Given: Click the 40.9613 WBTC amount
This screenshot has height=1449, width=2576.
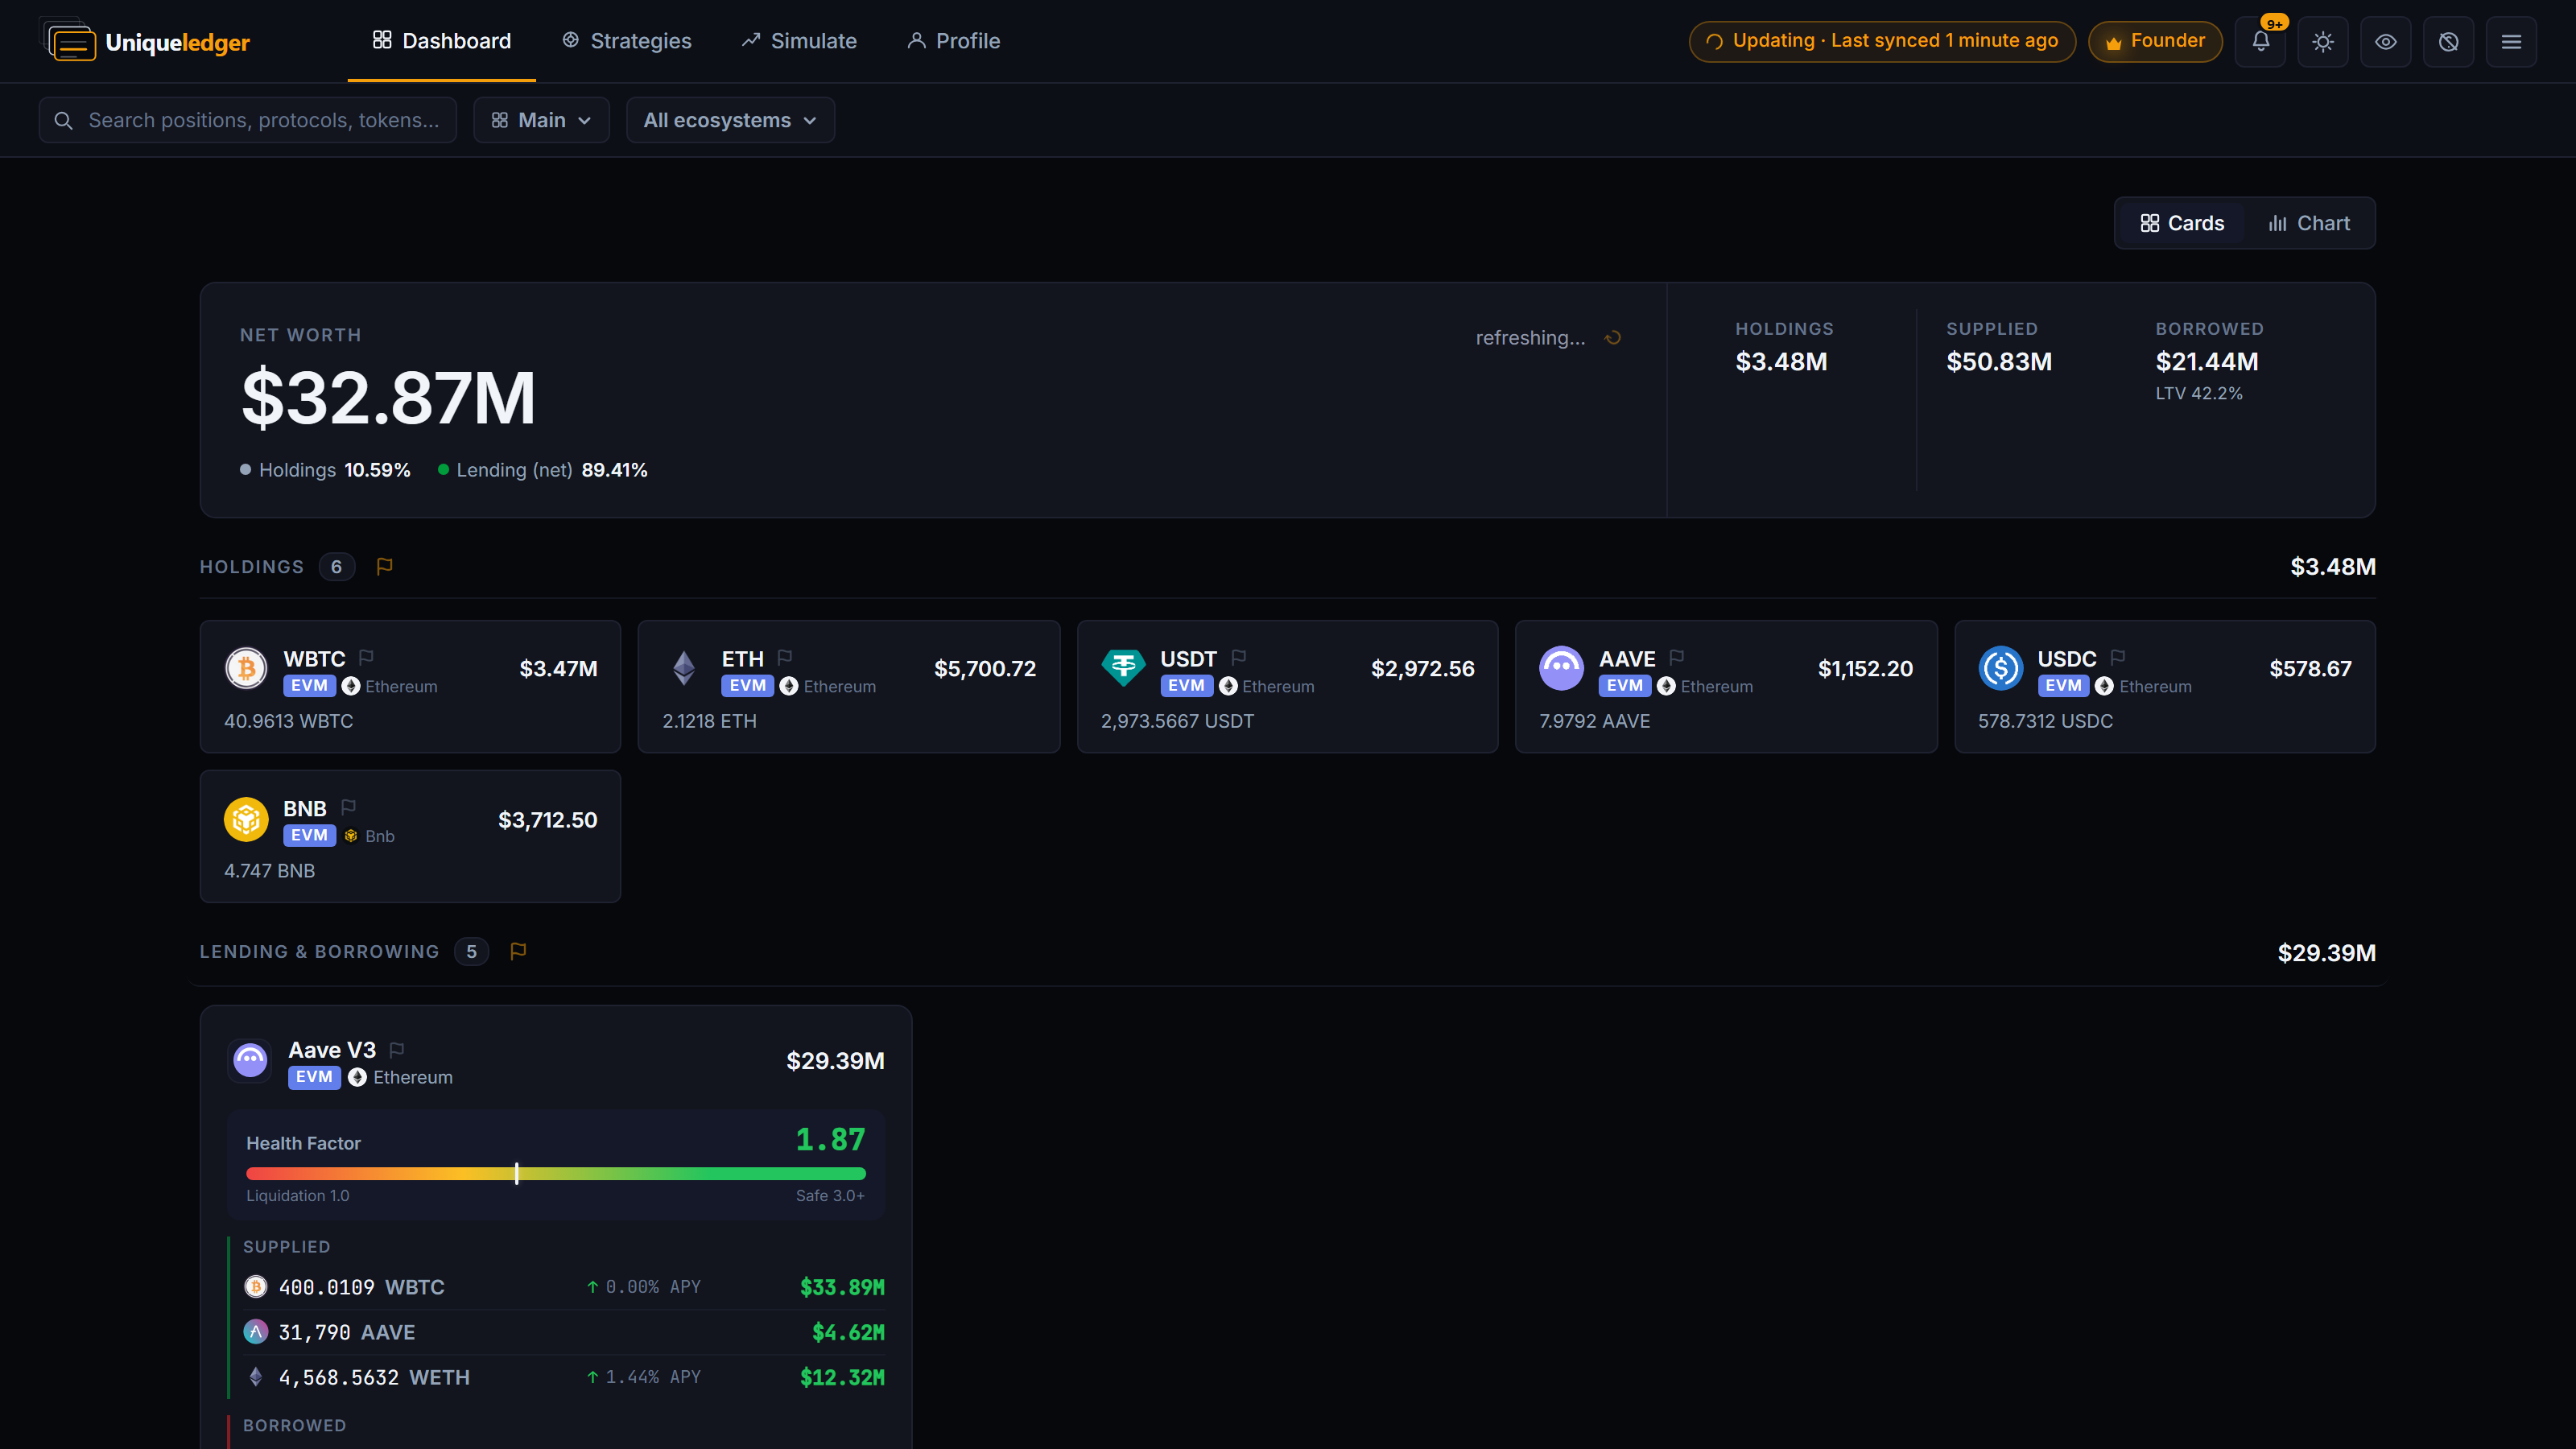Looking at the screenshot, I should tap(288, 720).
